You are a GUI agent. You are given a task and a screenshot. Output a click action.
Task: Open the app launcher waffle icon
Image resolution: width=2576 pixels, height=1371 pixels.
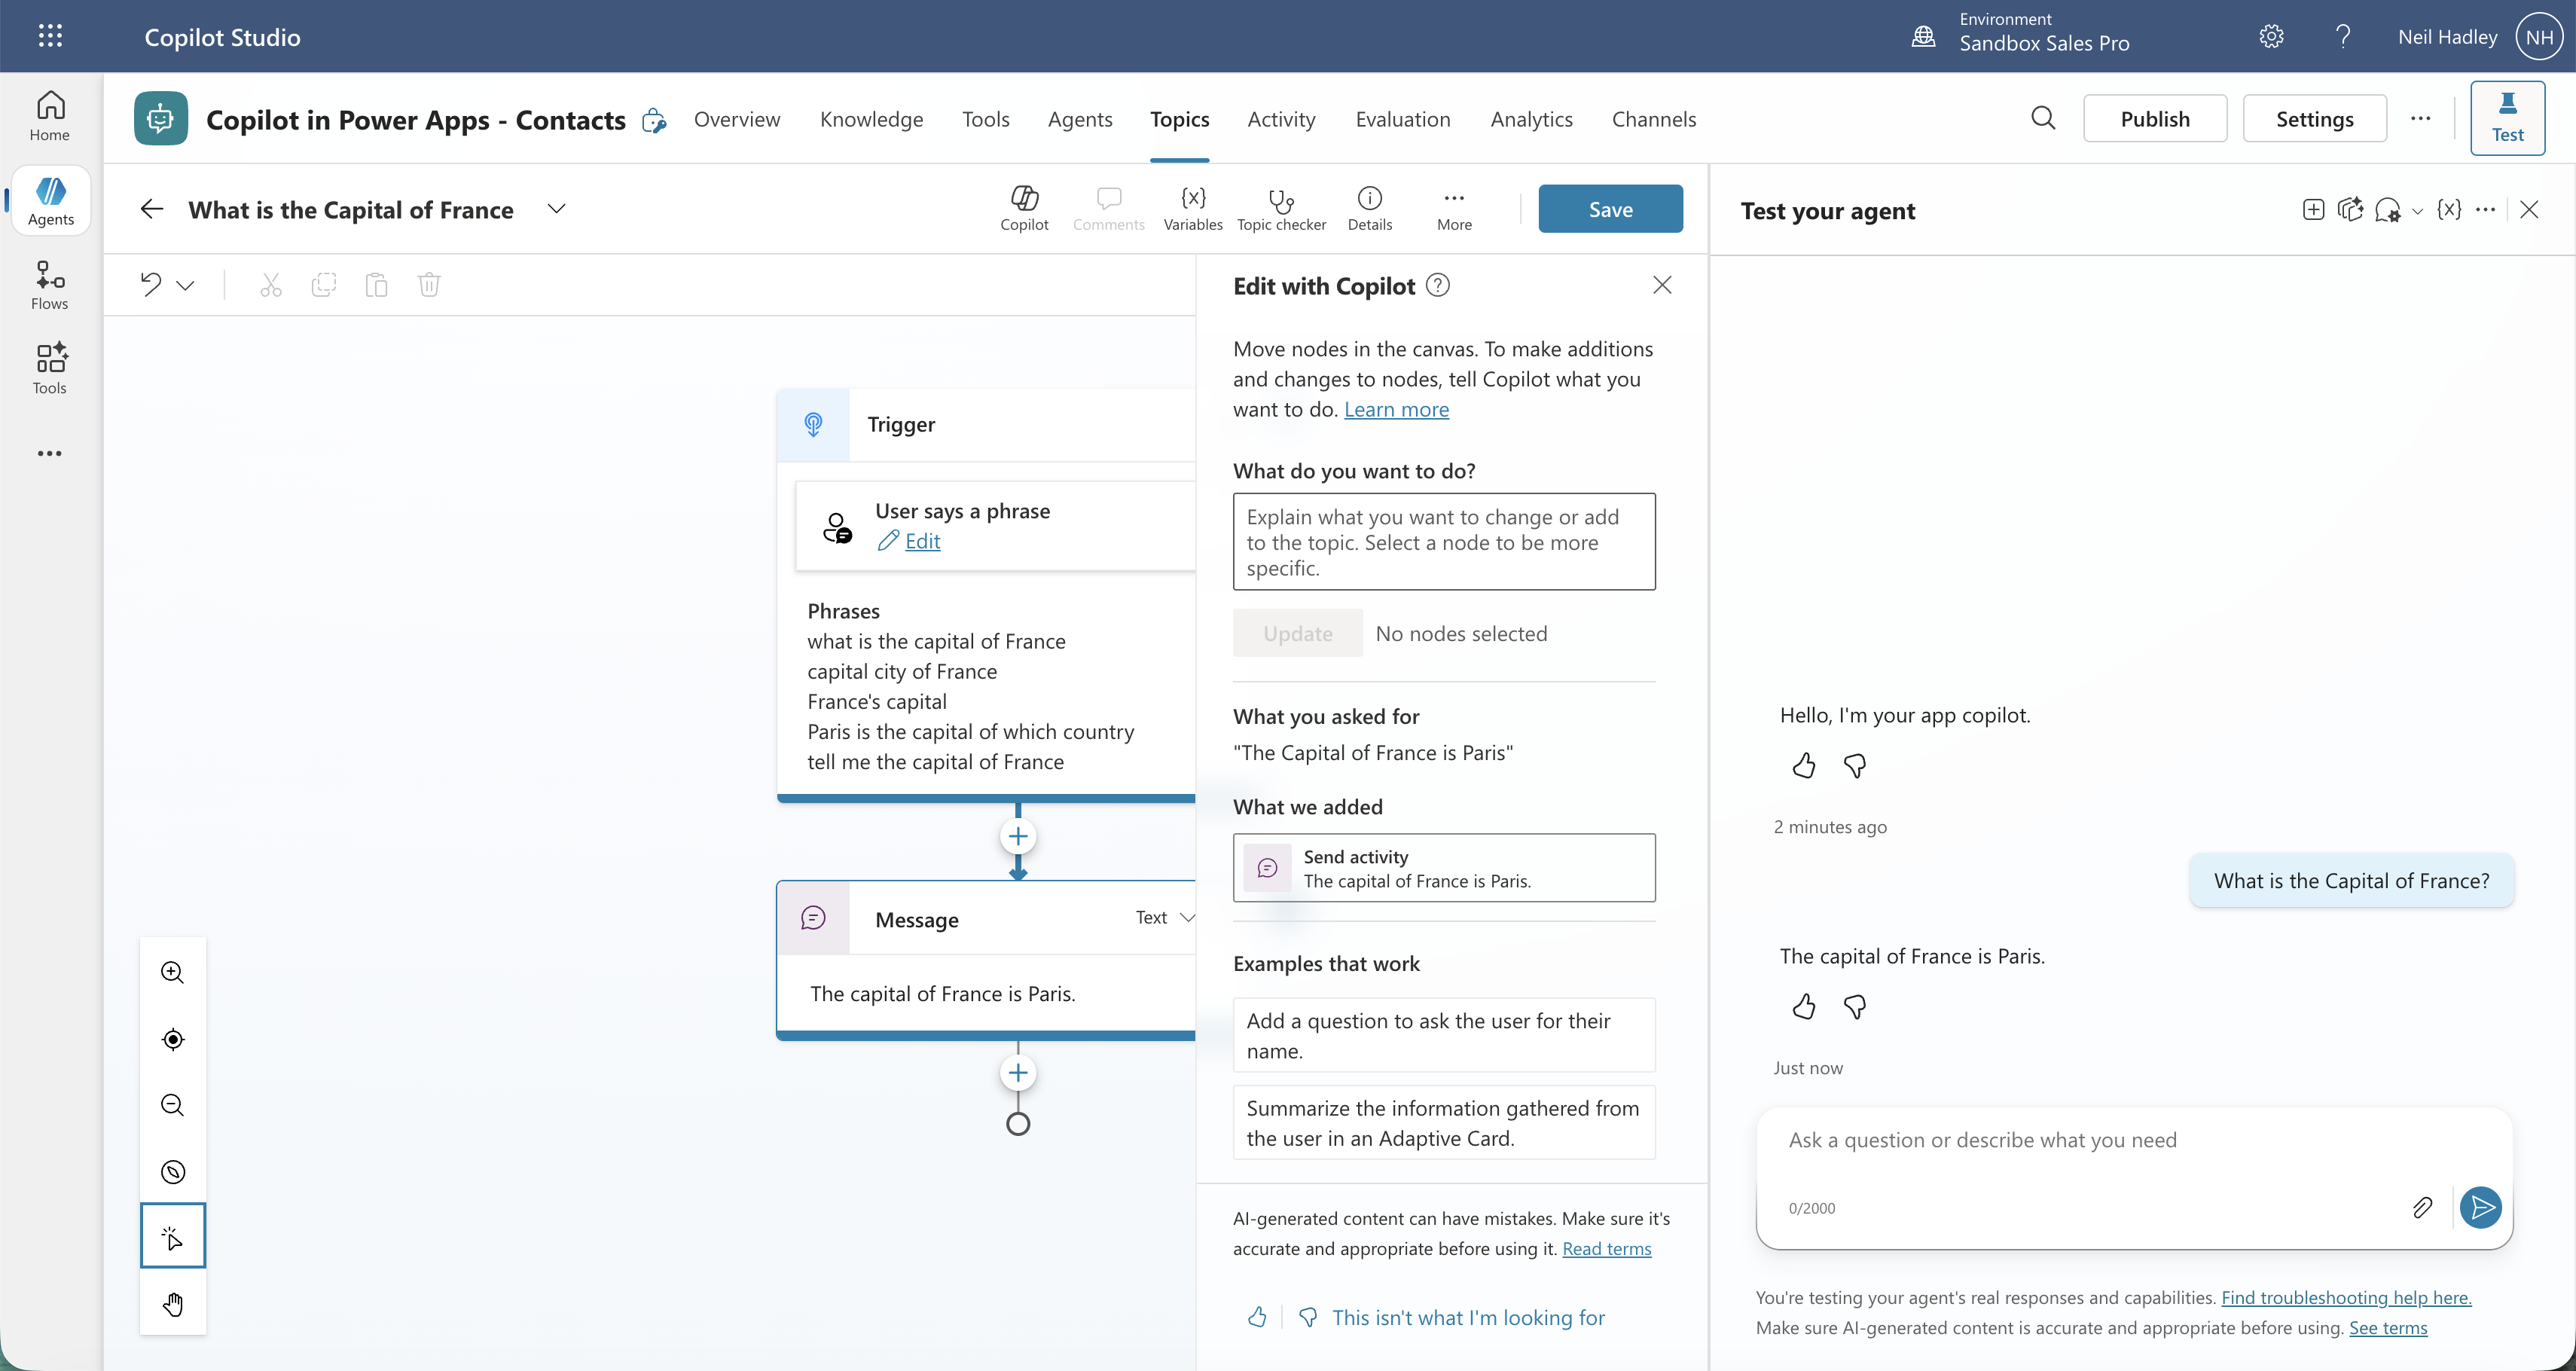click(50, 36)
